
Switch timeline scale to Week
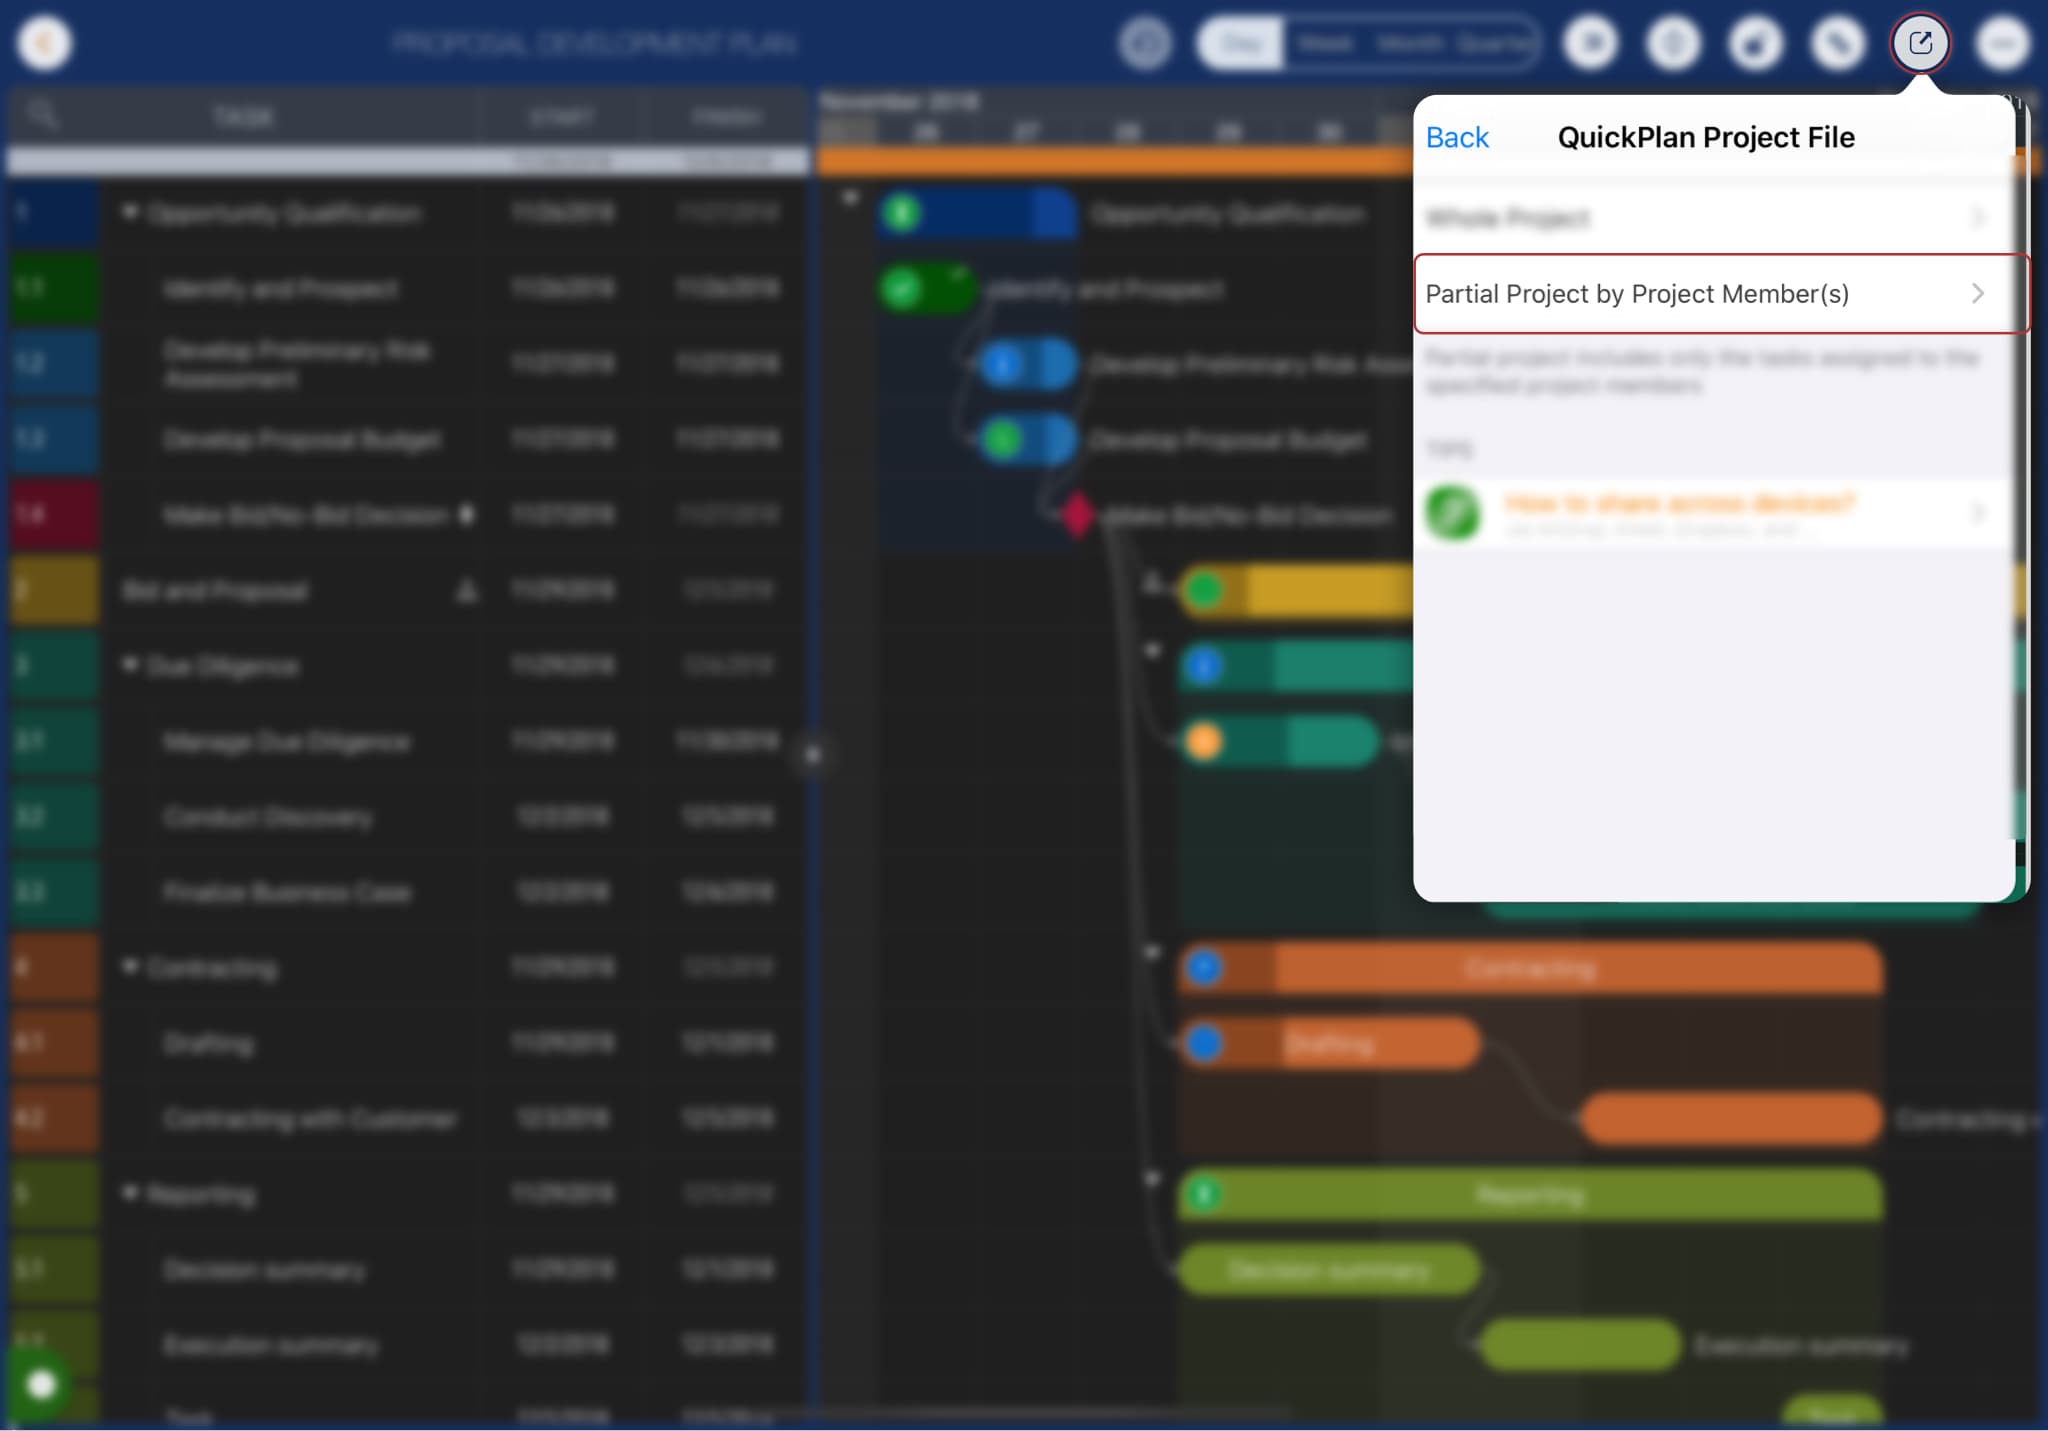(1325, 43)
